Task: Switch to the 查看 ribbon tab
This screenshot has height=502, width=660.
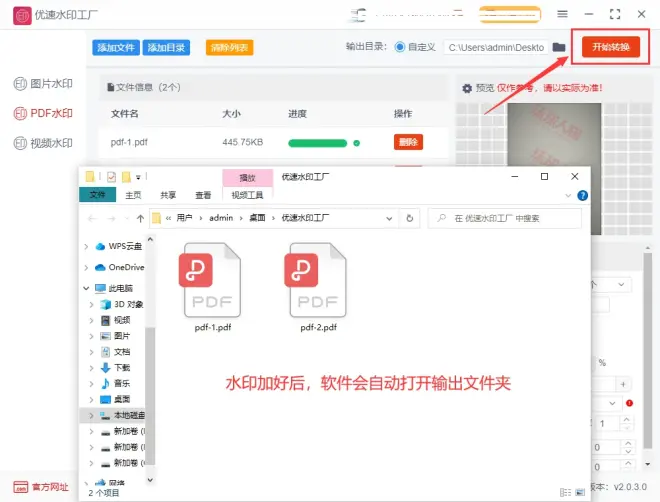Action: point(203,195)
